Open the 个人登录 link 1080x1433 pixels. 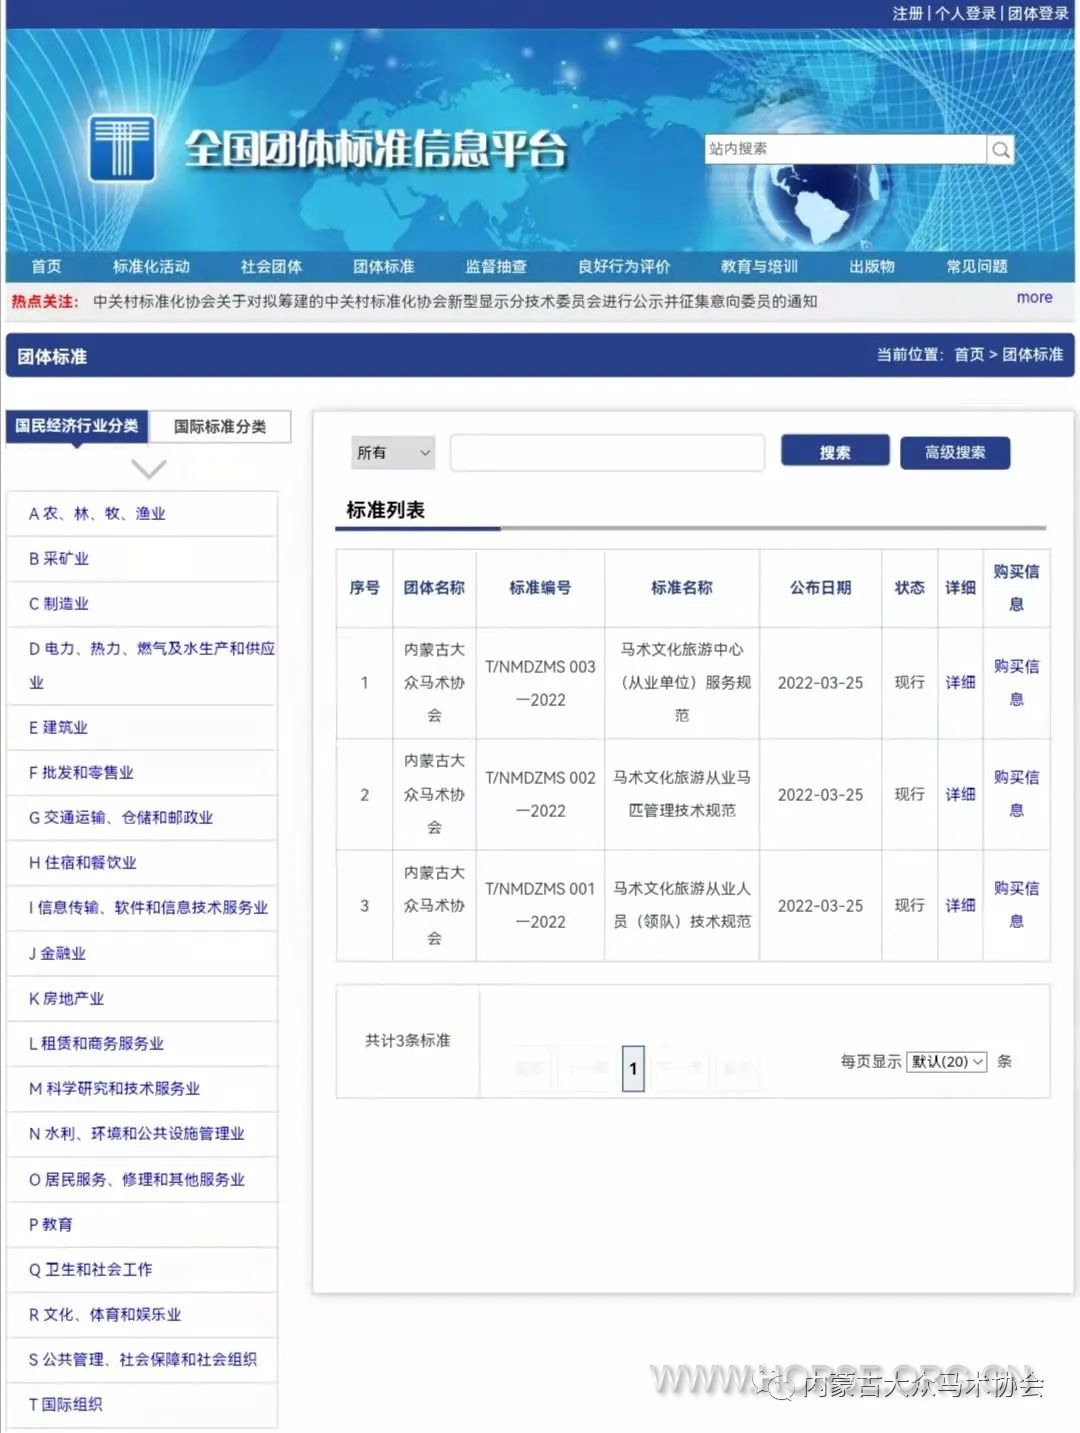(965, 13)
